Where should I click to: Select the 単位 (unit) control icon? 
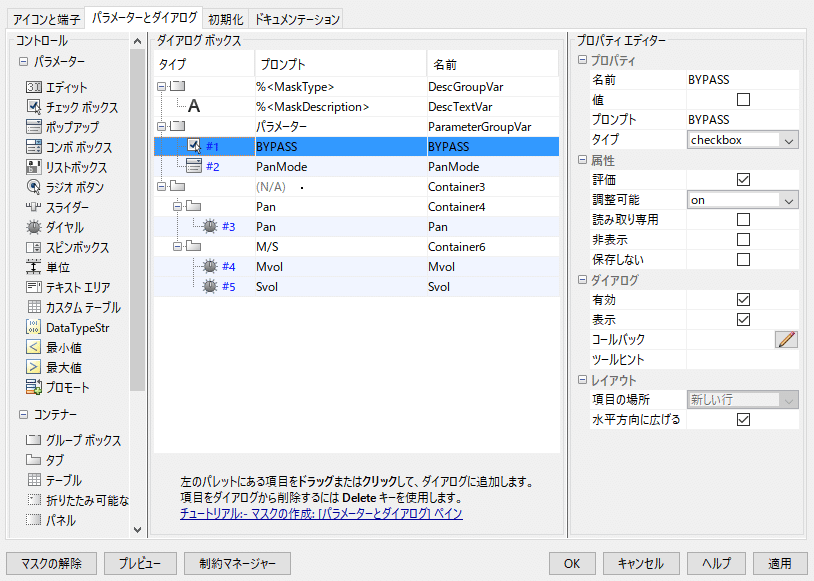(34, 267)
